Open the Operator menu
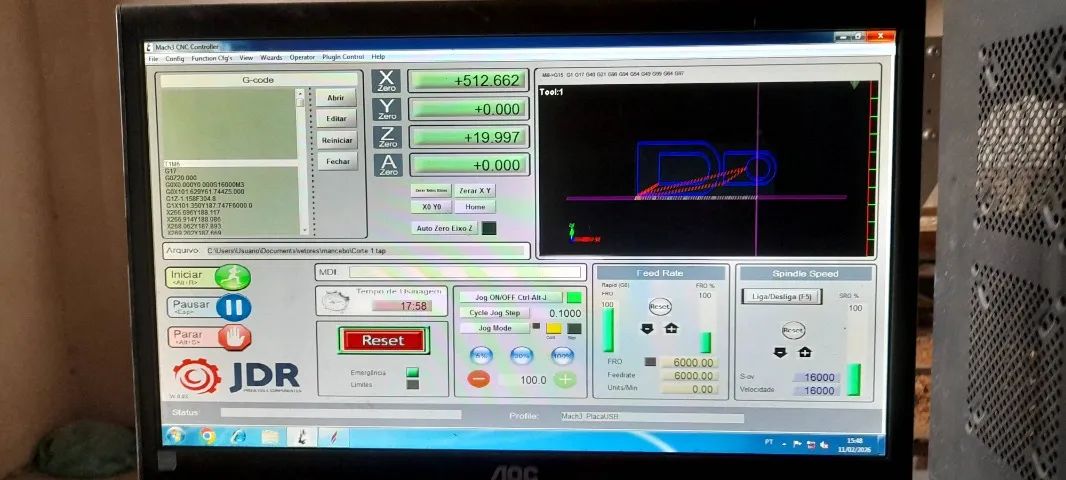Image resolution: width=1066 pixels, height=480 pixels. tap(302, 57)
